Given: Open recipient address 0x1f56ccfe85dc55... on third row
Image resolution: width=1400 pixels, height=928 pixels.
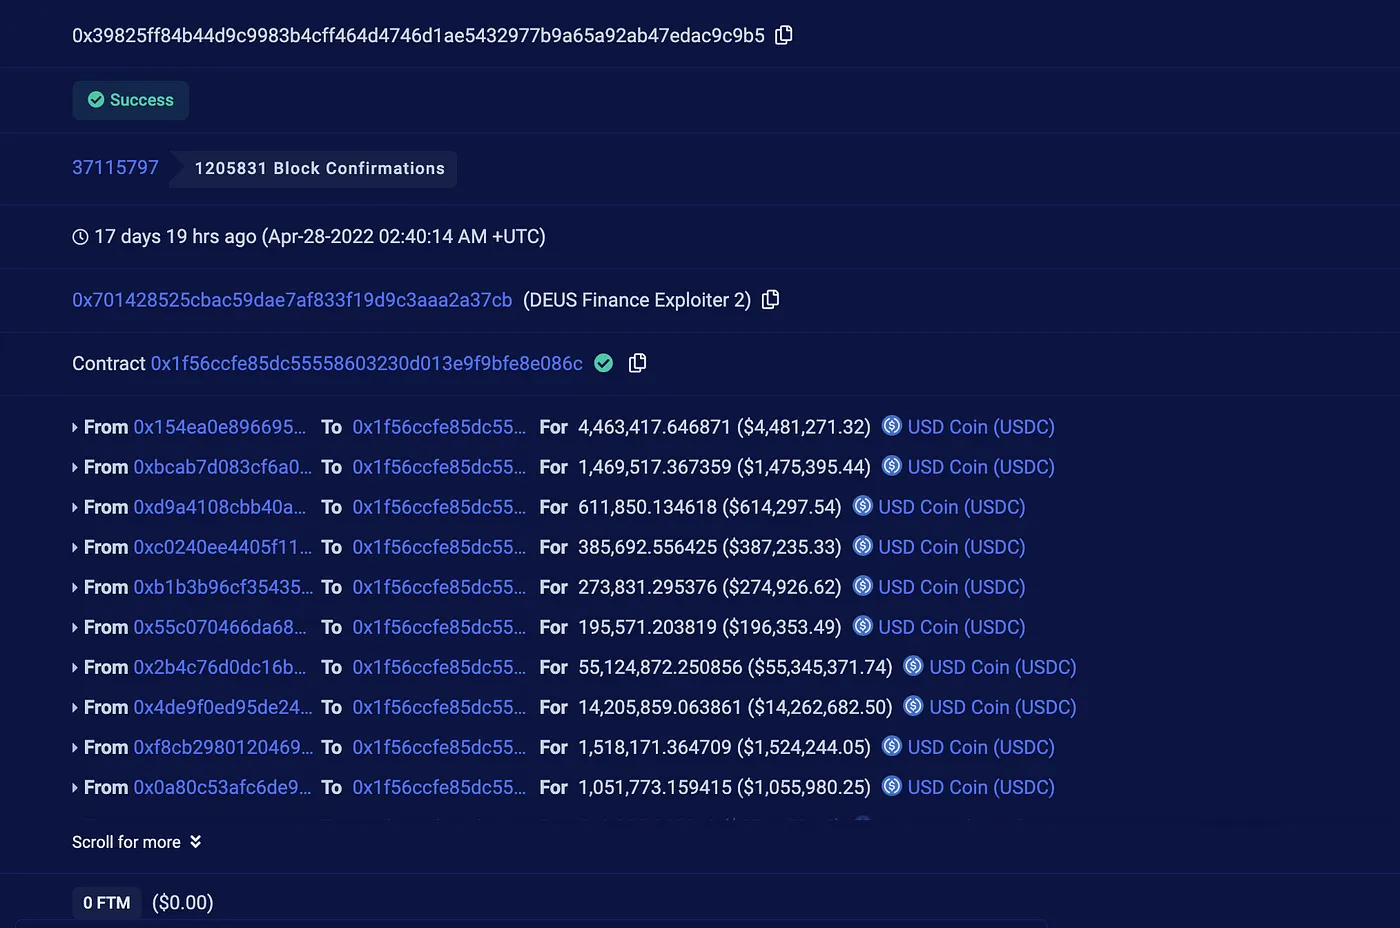Looking at the screenshot, I should [x=439, y=506].
